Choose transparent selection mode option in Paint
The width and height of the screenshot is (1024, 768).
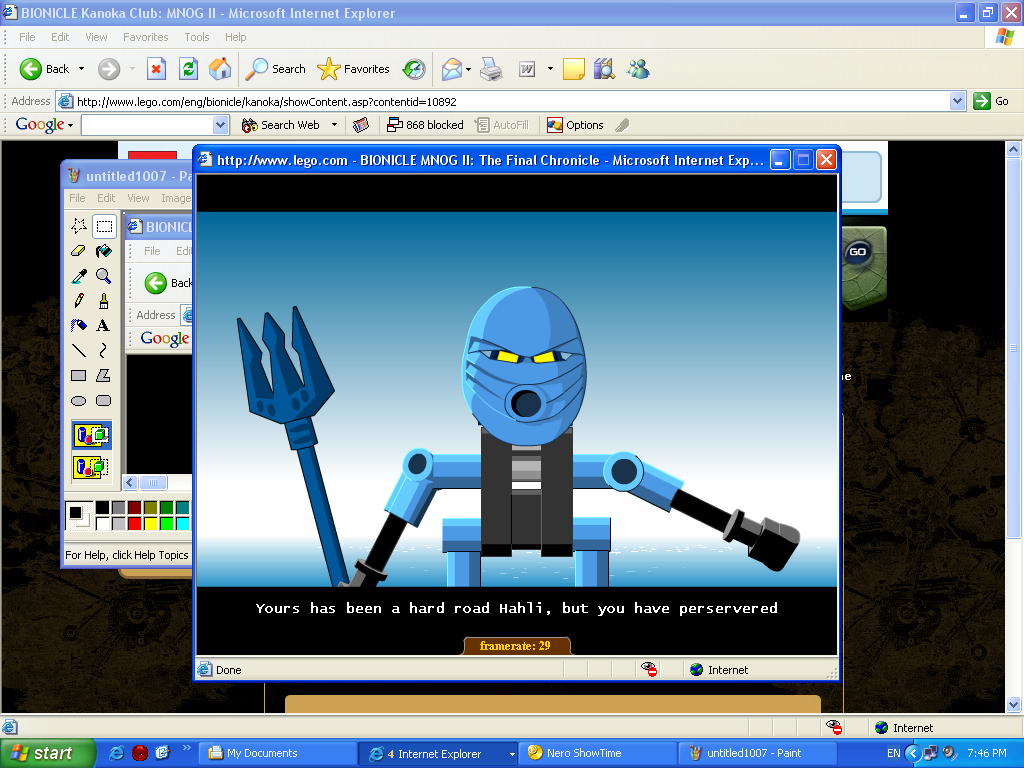(91, 466)
